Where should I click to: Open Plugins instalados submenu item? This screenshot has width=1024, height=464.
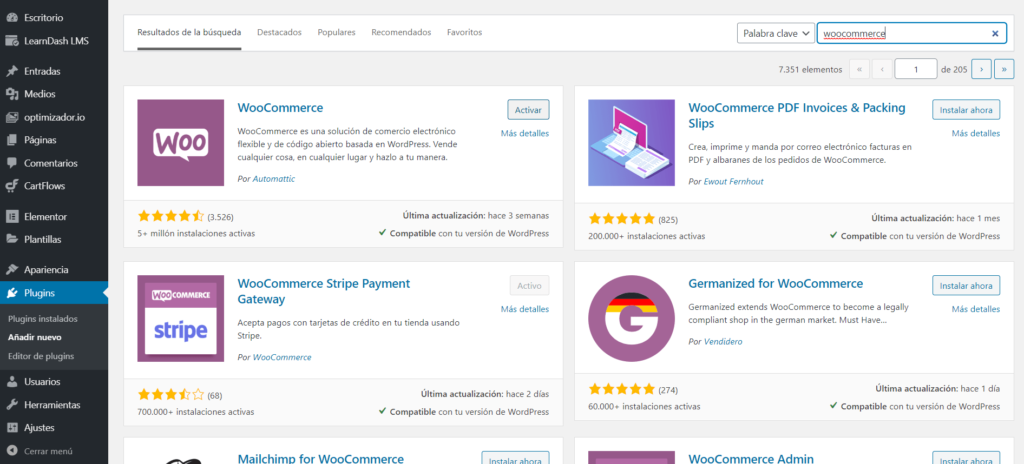tap(43, 319)
